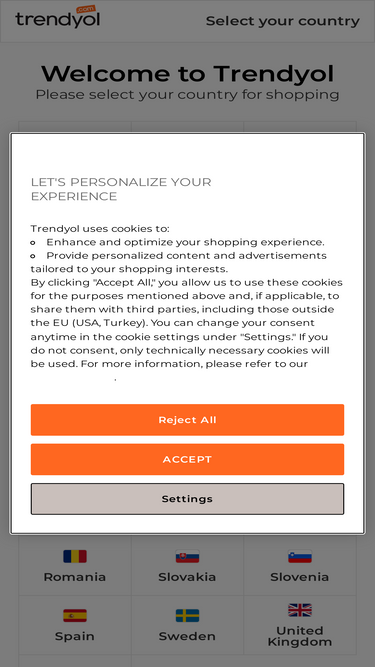375x667 pixels.
Task: Pick the United Kingdom flag icon
Action: [x=300, y=610]
